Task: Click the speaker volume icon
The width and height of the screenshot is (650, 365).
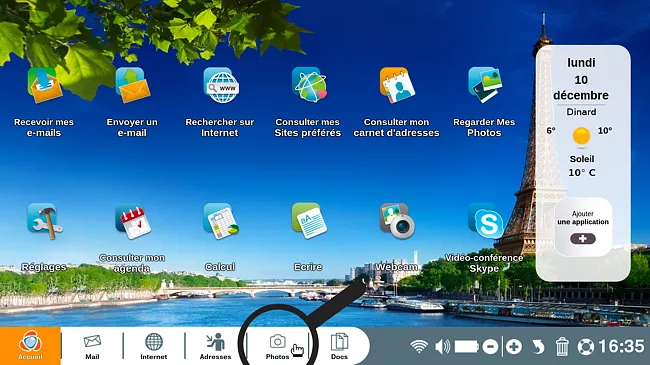Action: 443,346
